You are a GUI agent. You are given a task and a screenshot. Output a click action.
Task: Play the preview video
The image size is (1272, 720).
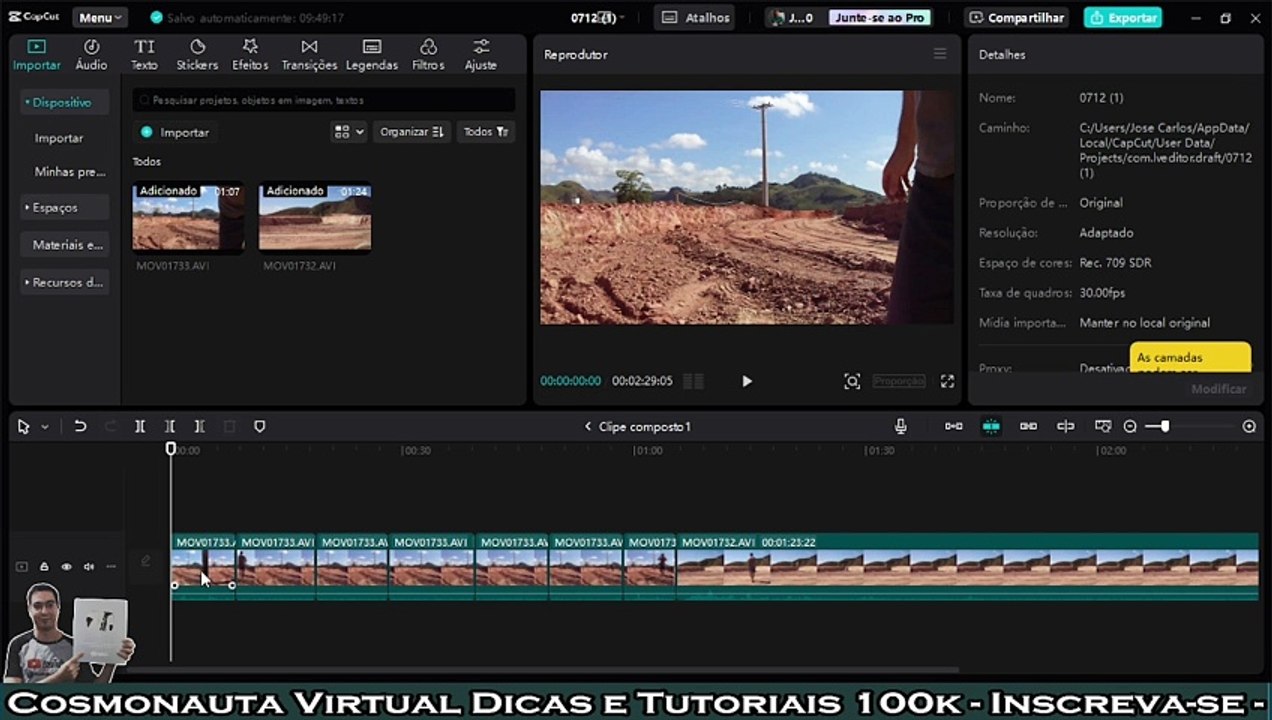tap(747, 381)
